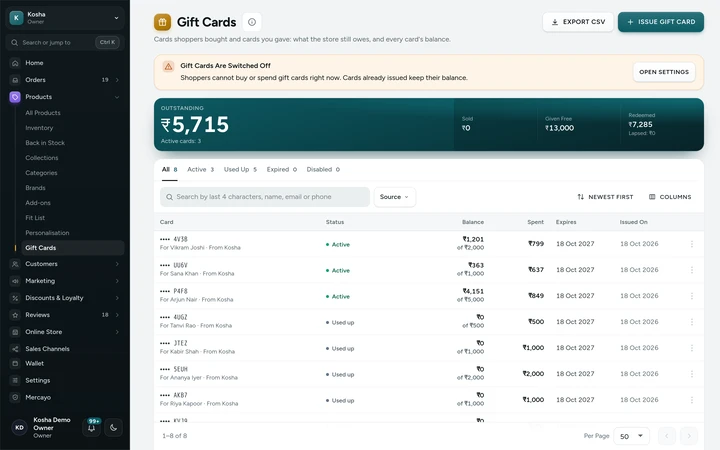Switch to the Active tab

coord(200,169)
